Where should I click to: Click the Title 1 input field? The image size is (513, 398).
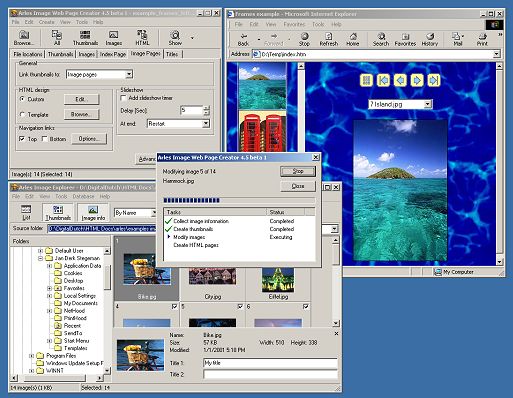click(270, 363)
